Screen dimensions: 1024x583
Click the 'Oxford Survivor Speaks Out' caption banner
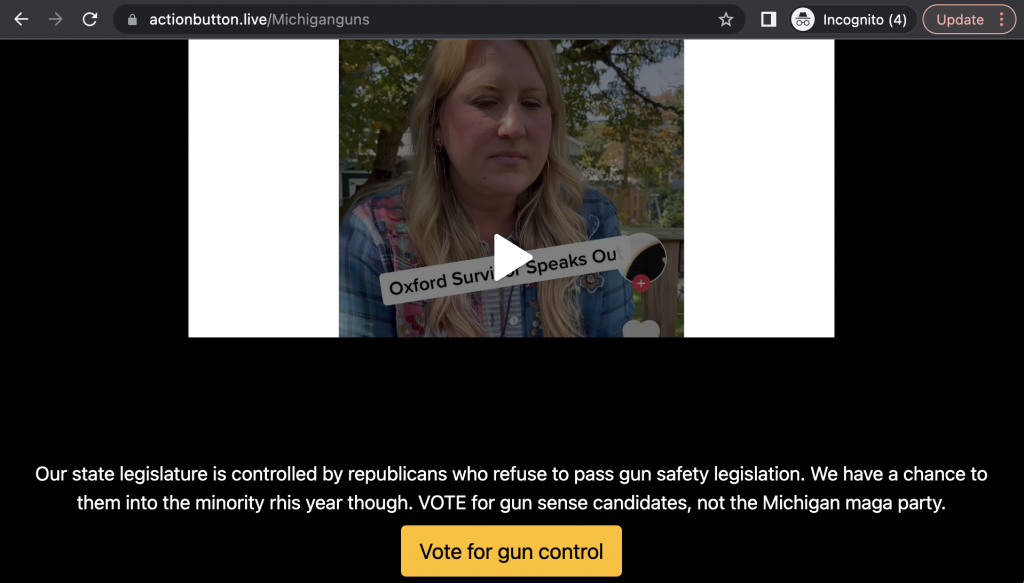click(504, 272)
